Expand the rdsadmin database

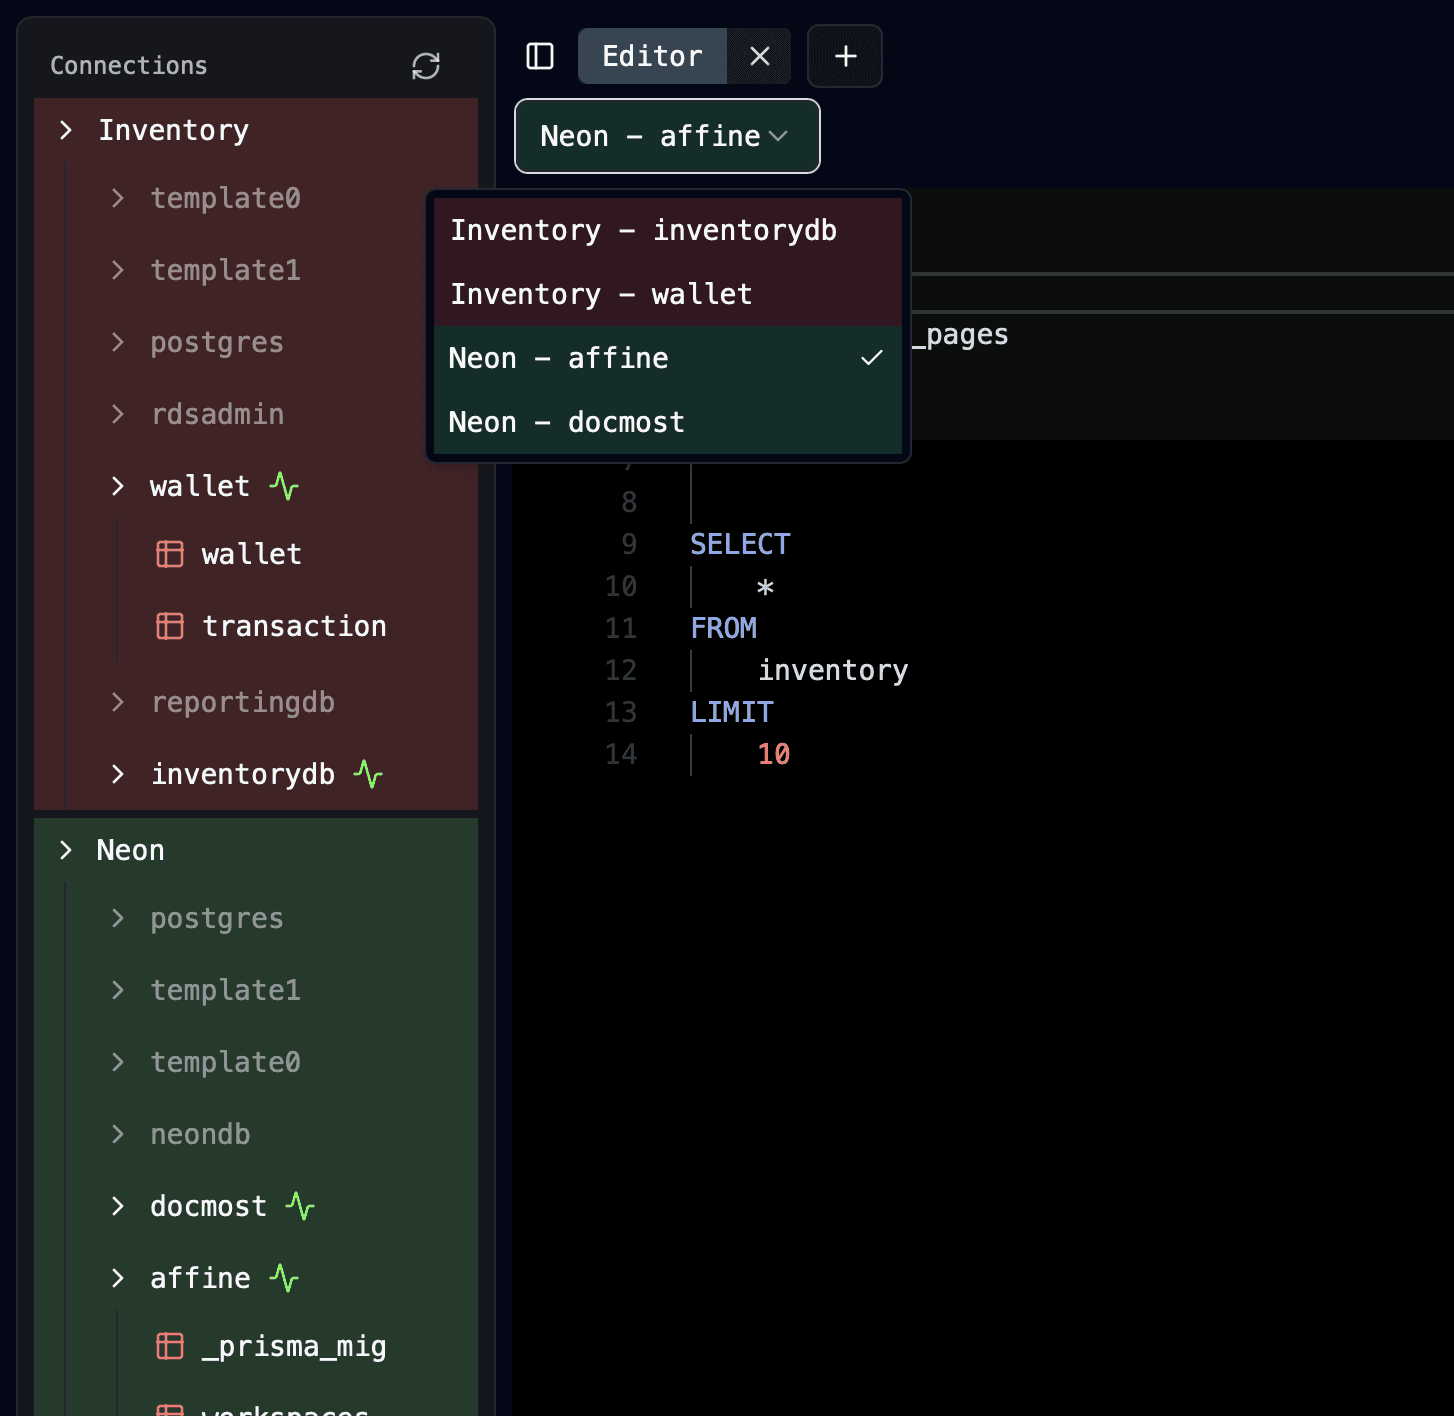point(118,414)
